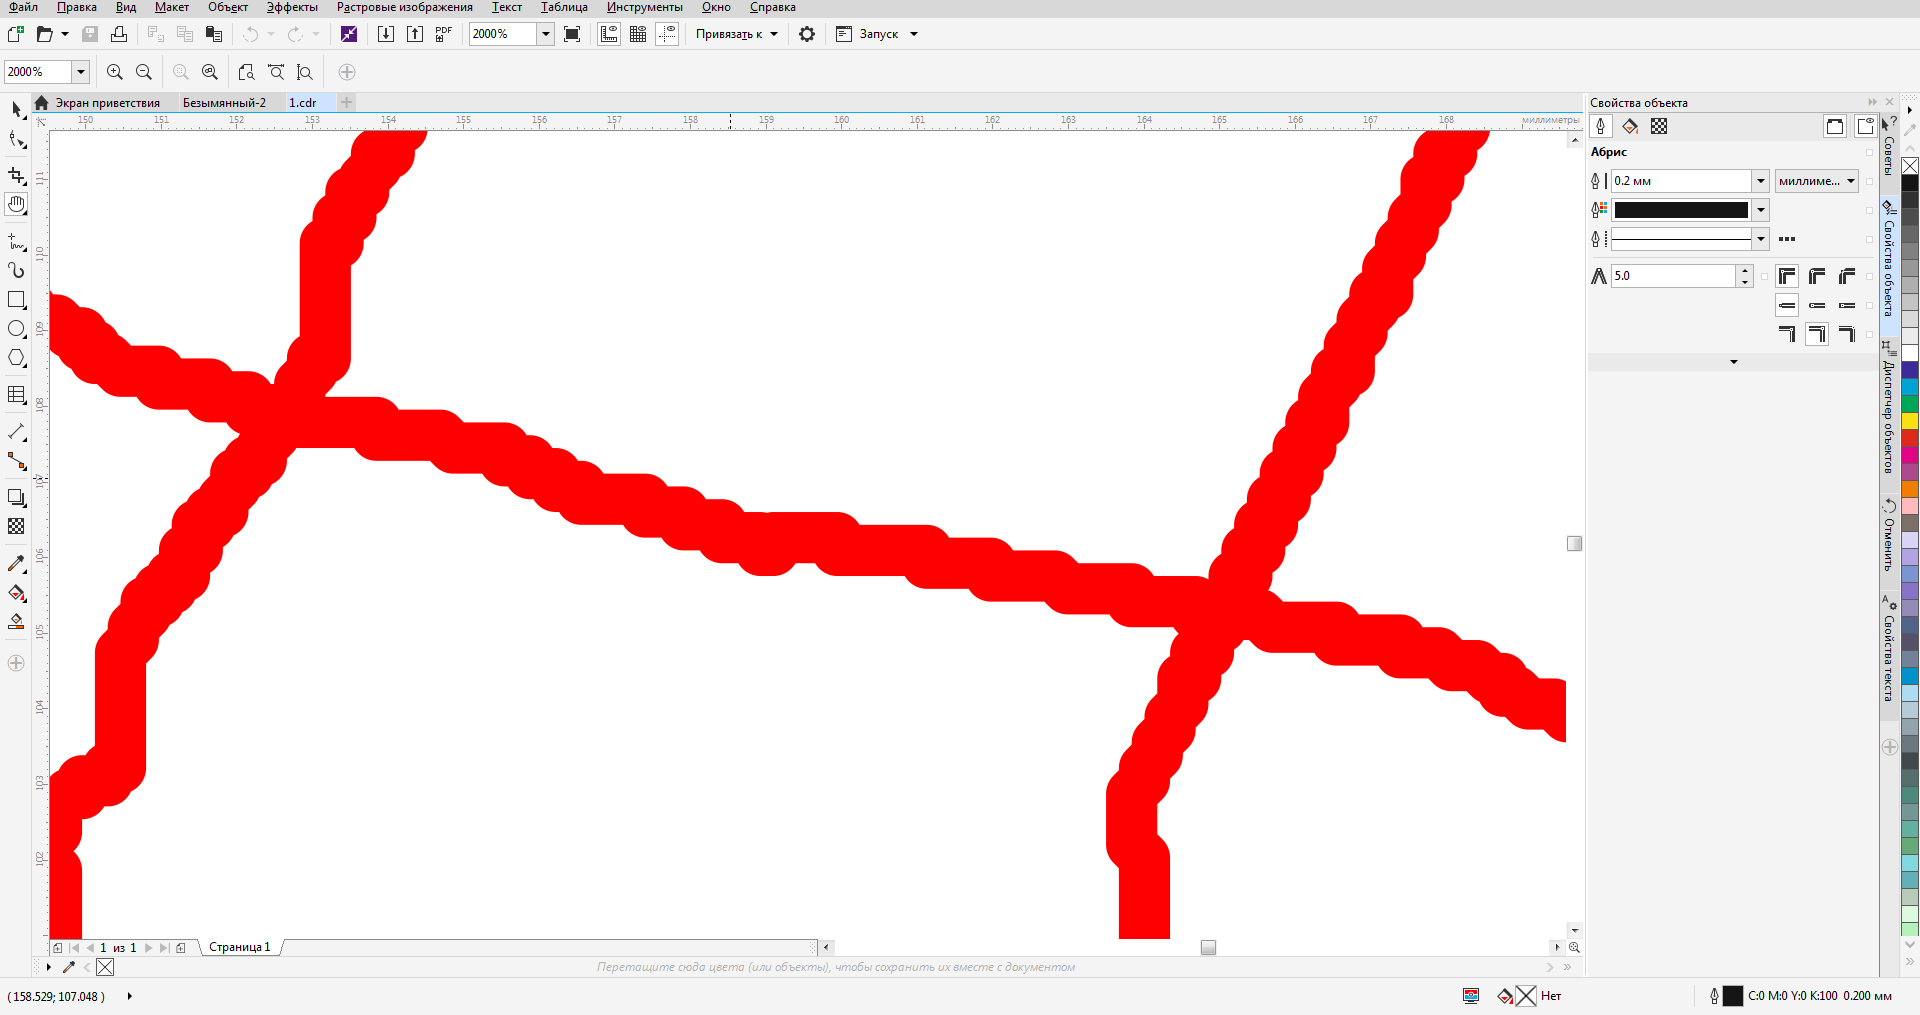The width and height of the screenshot is (1920, 1015).
Task: Click the Zoom Out magnifier icon
Action: [x=144, y=72]
